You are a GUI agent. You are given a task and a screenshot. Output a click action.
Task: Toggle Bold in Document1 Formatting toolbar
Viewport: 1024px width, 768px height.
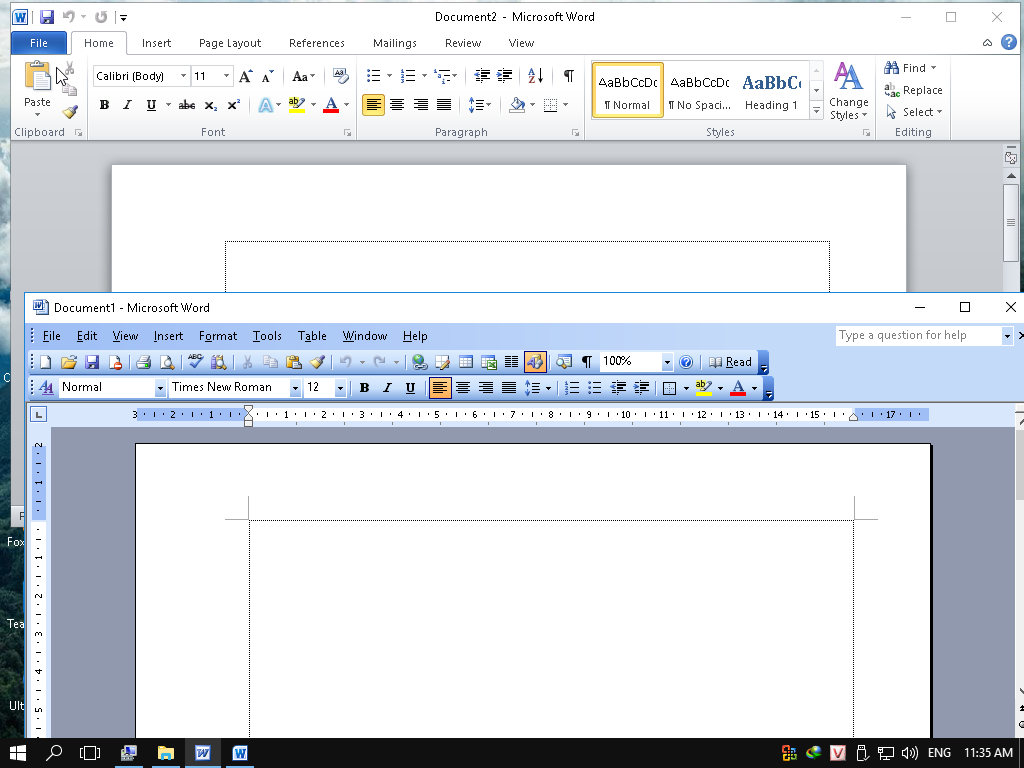click(364, 388)
